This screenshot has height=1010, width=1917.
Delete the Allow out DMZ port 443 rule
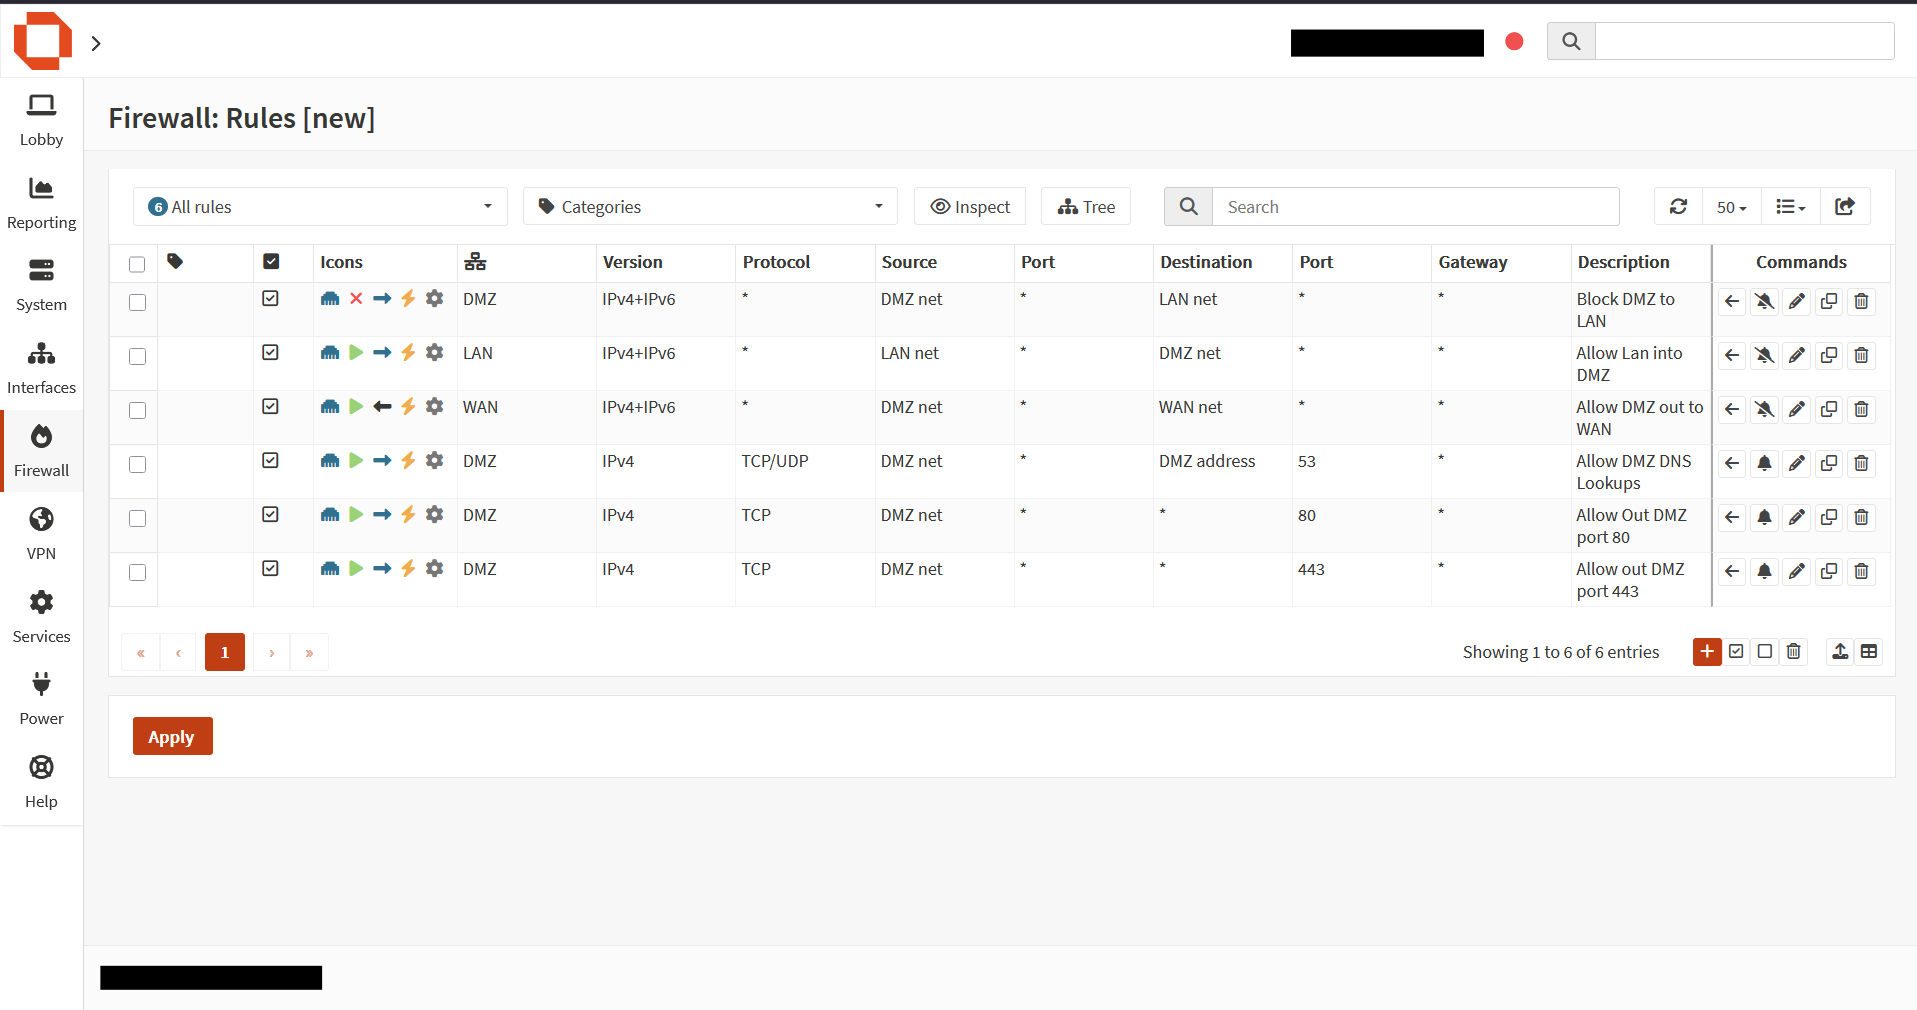1861,572
